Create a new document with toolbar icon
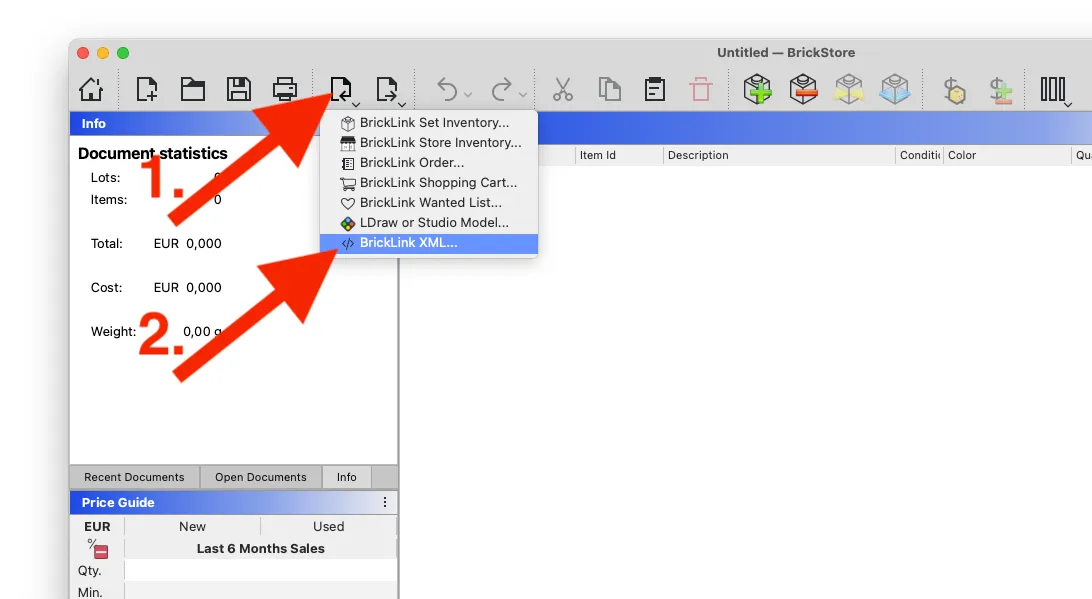The height and width of the screenshot is (599, 1092). point(146,89)
